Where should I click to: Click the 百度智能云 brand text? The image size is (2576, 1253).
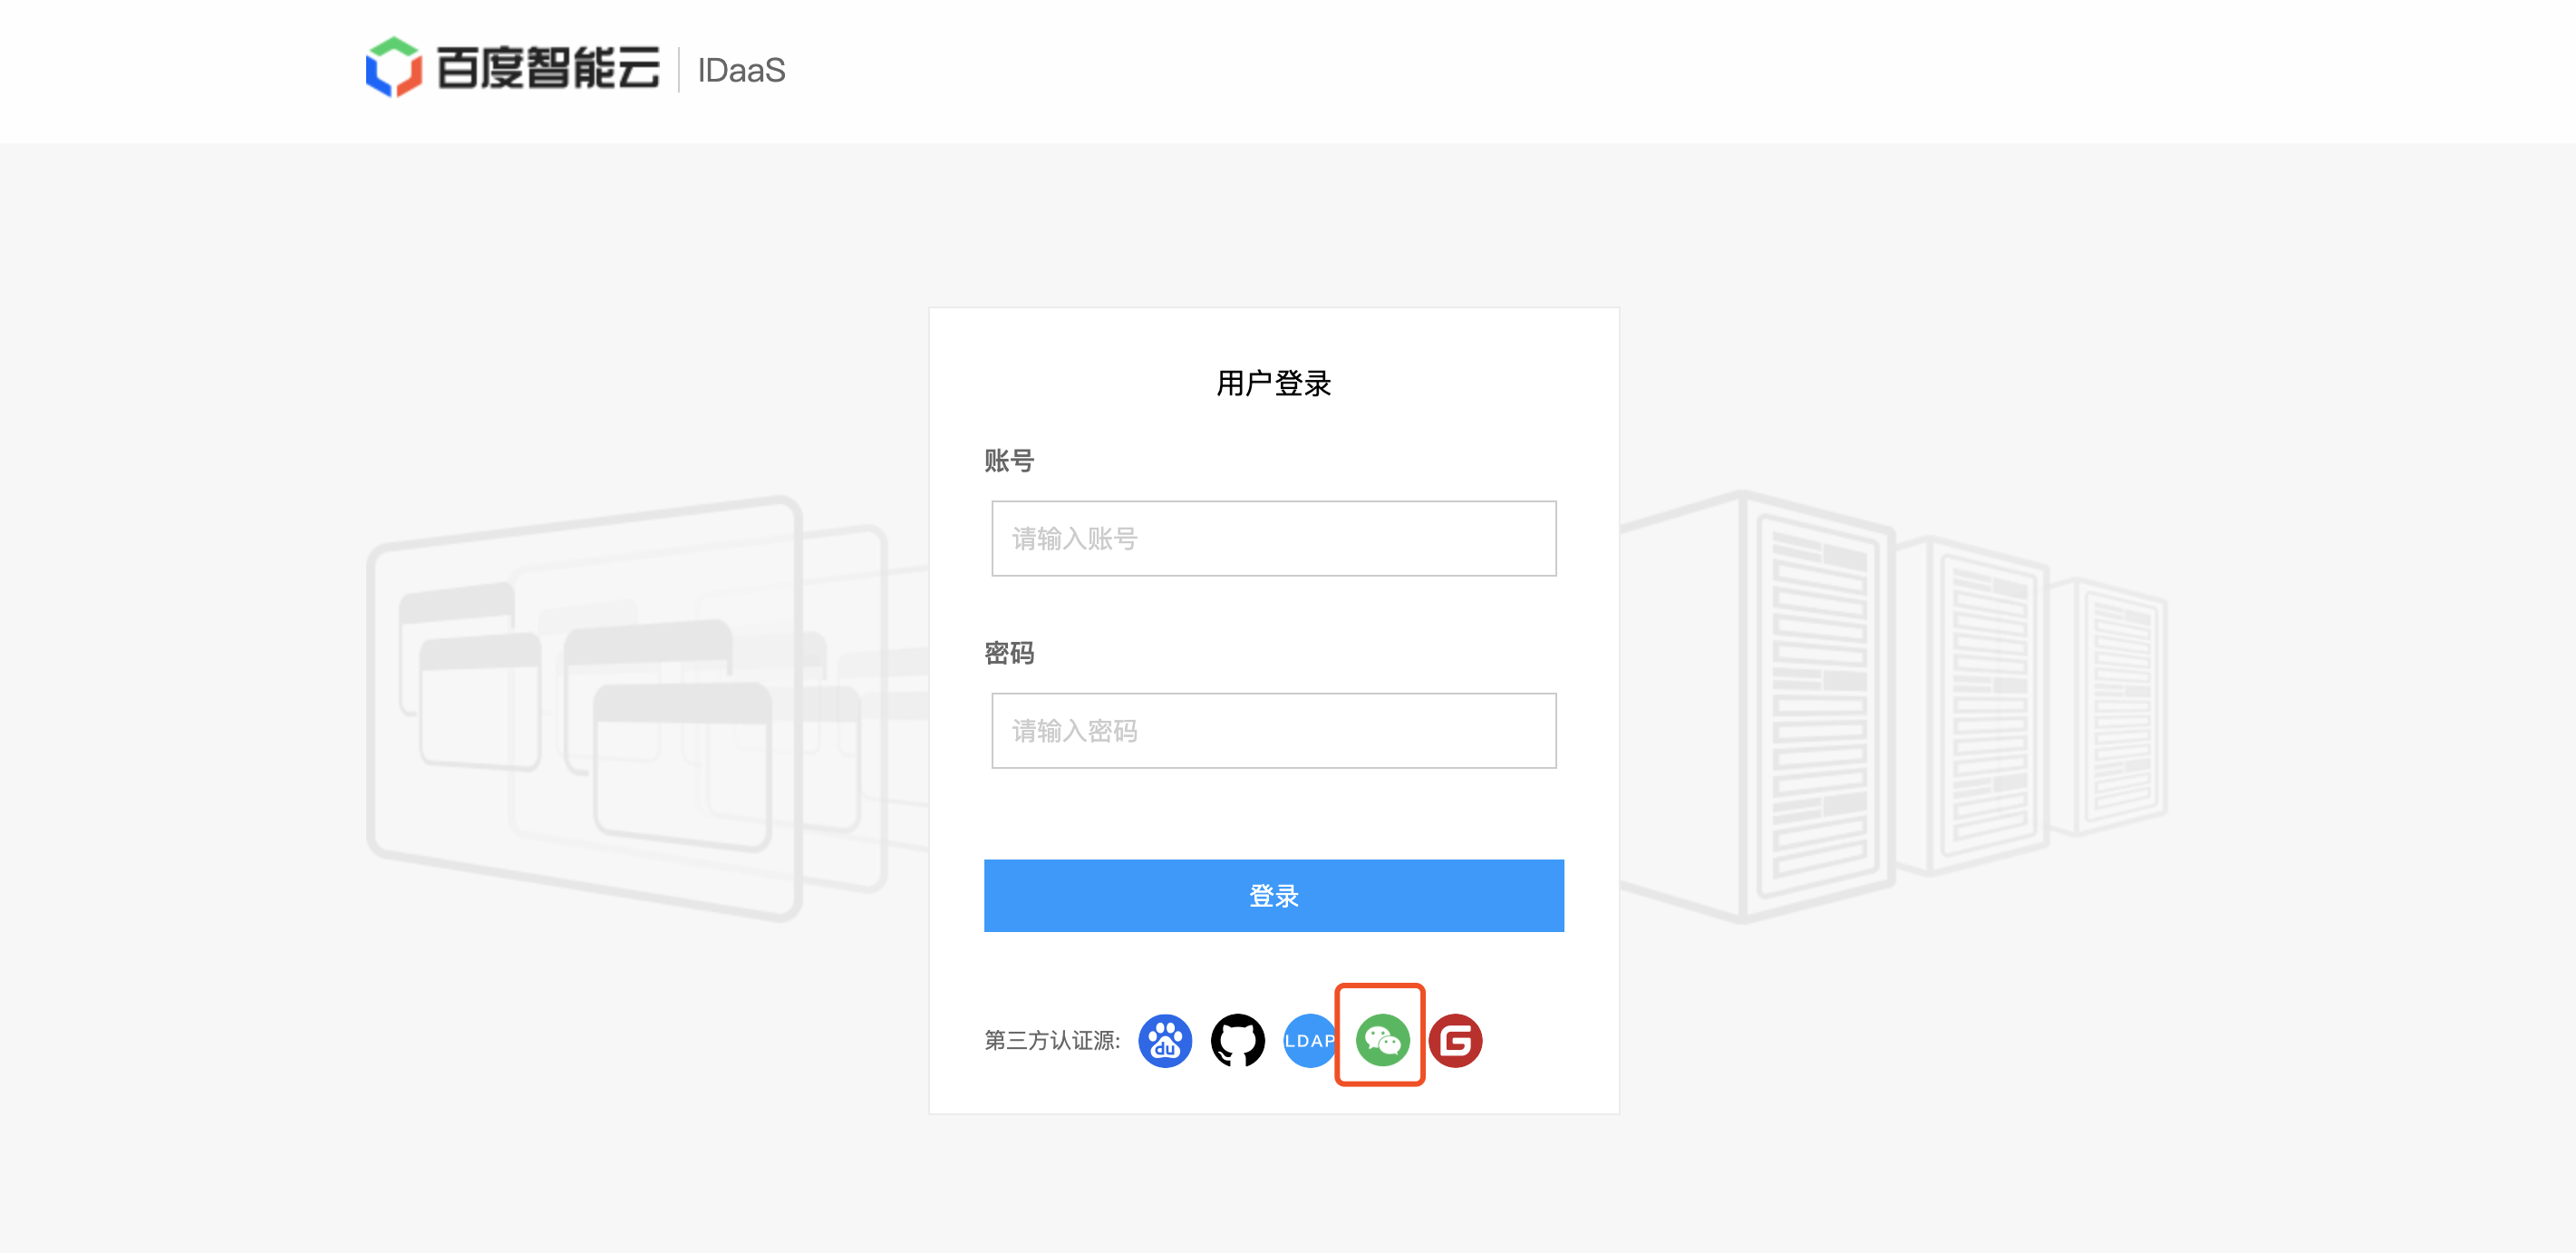pos(548,68)
